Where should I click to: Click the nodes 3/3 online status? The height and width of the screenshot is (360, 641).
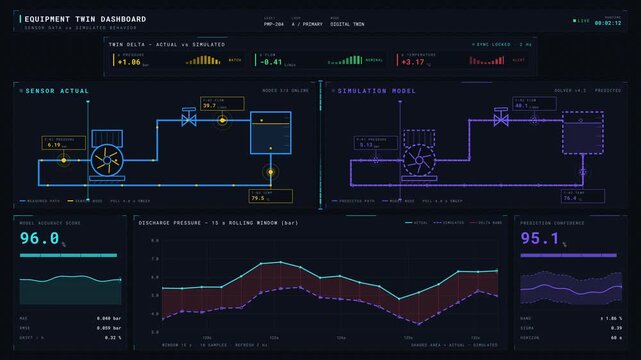(x=285, y=91)
